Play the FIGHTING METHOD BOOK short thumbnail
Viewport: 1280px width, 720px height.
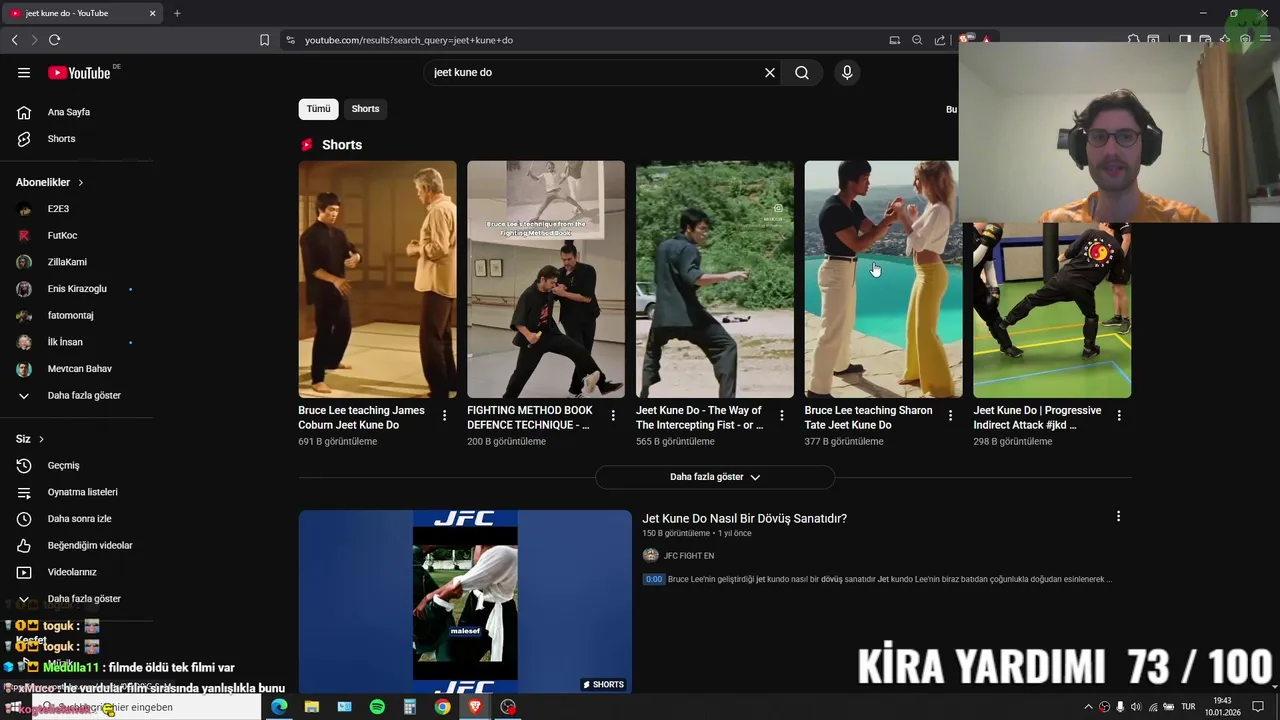(x=546, y=279)
